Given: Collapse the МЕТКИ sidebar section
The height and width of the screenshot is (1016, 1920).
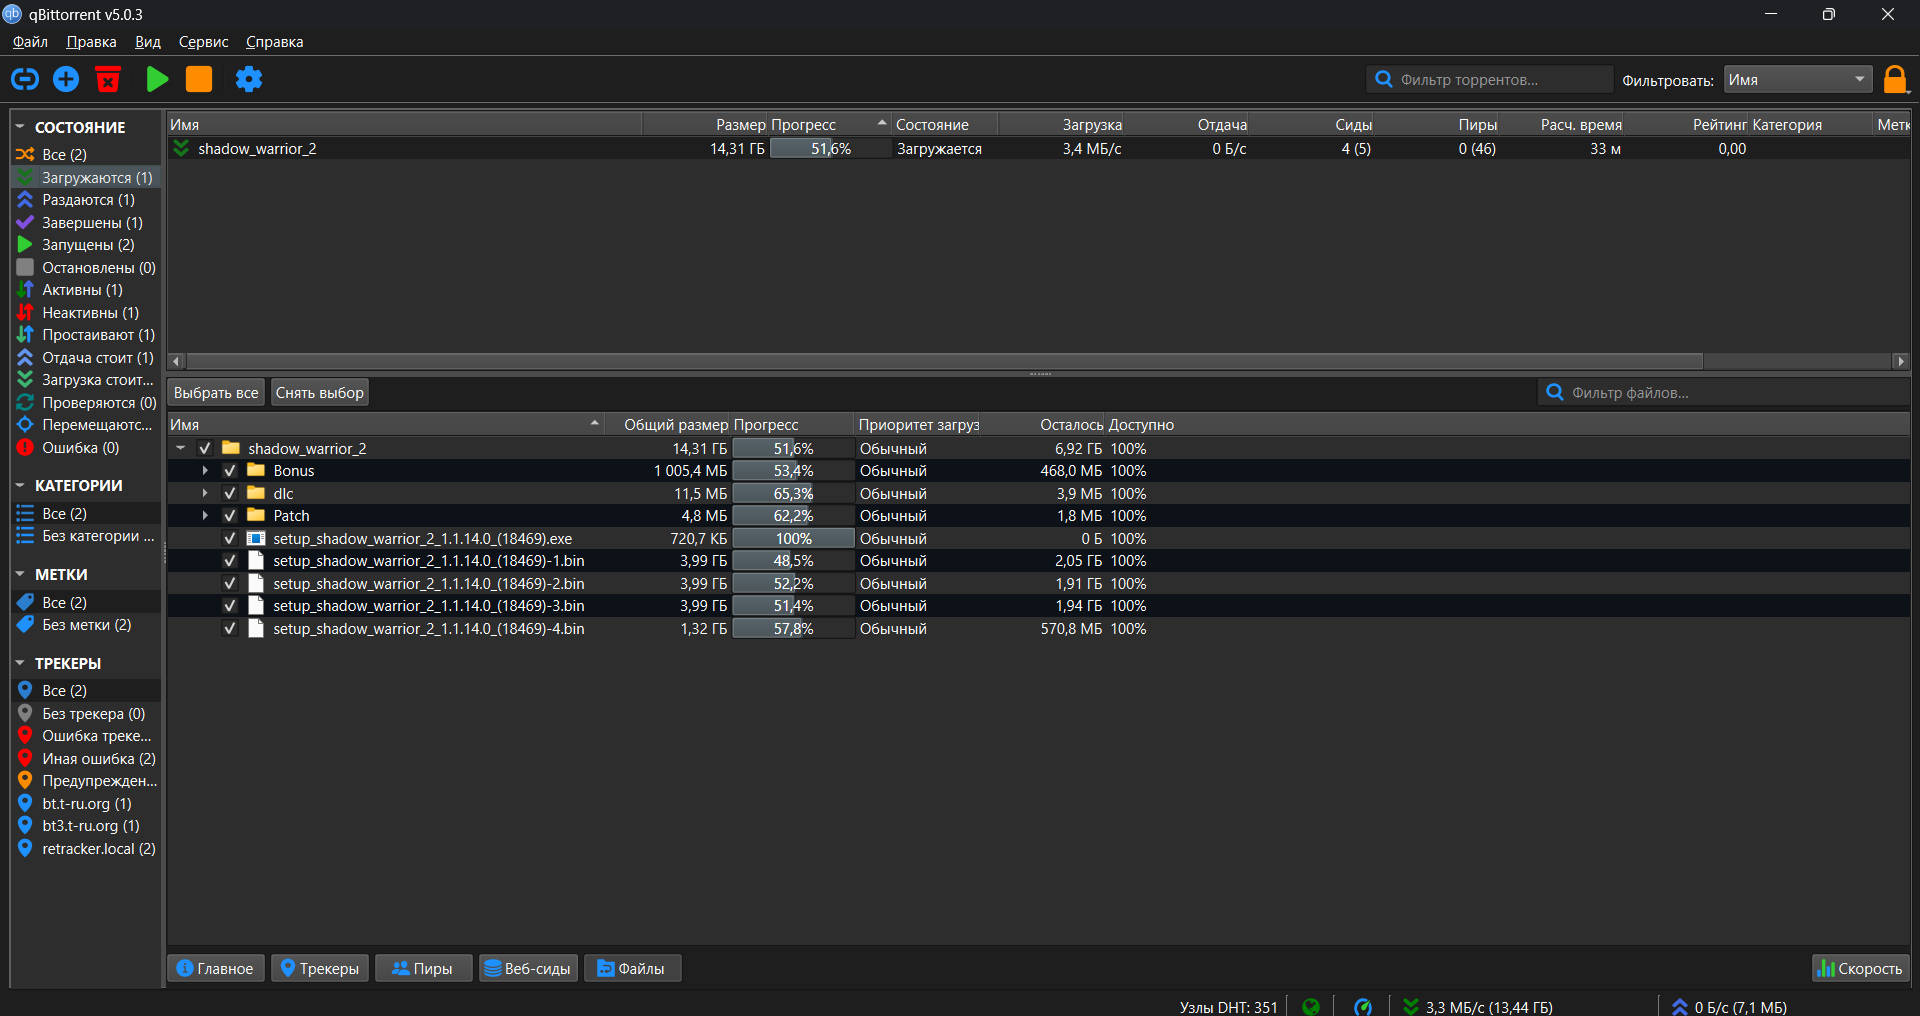Looking at the screenshot, I should 20,574.
